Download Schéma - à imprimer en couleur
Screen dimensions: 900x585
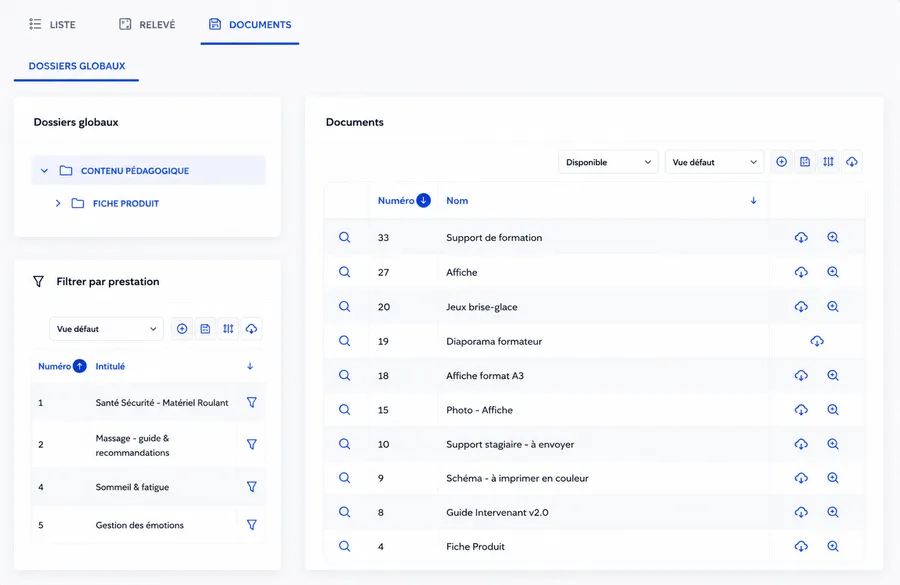coord(801,478)
